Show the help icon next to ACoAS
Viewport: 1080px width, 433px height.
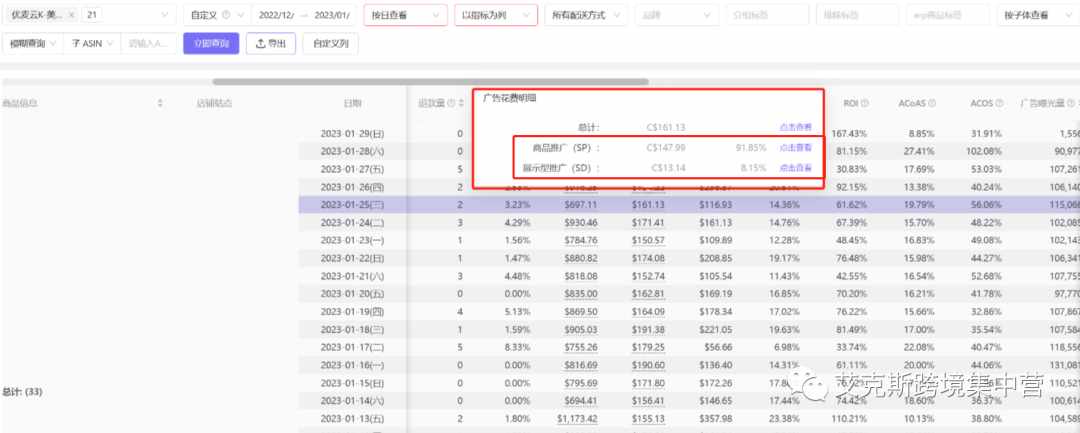click(x=932, y=103)
